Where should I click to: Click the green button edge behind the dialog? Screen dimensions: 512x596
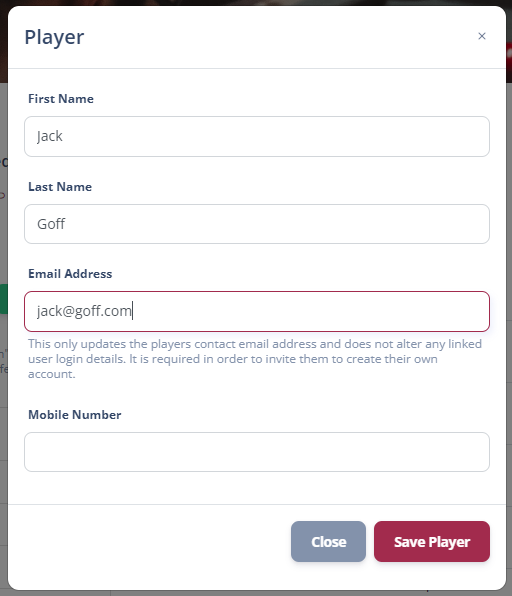pyautogui.click(x=3, y=299)
